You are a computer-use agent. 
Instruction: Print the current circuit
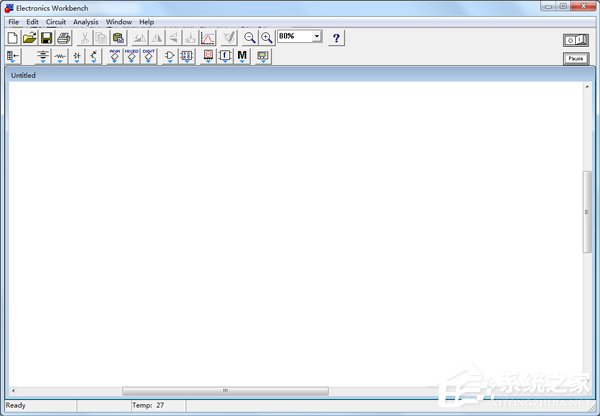64,38
